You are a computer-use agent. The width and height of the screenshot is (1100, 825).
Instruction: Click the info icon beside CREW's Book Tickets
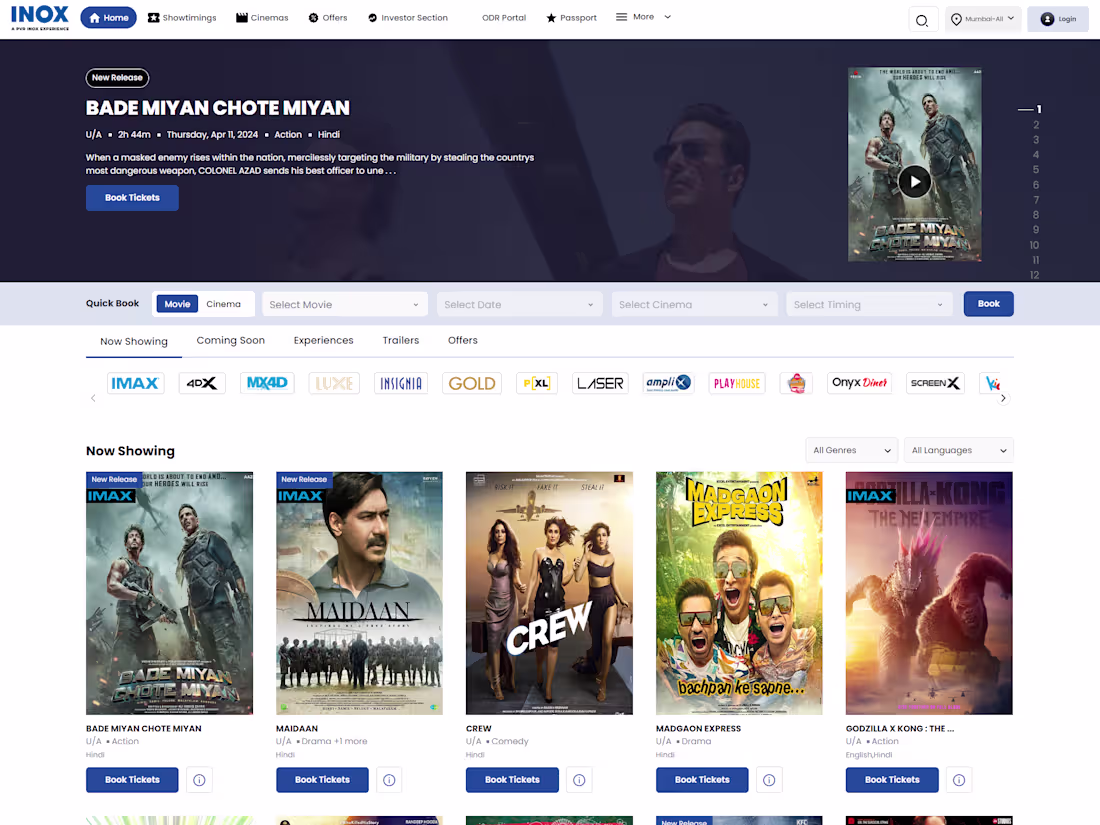click(579, 779)
